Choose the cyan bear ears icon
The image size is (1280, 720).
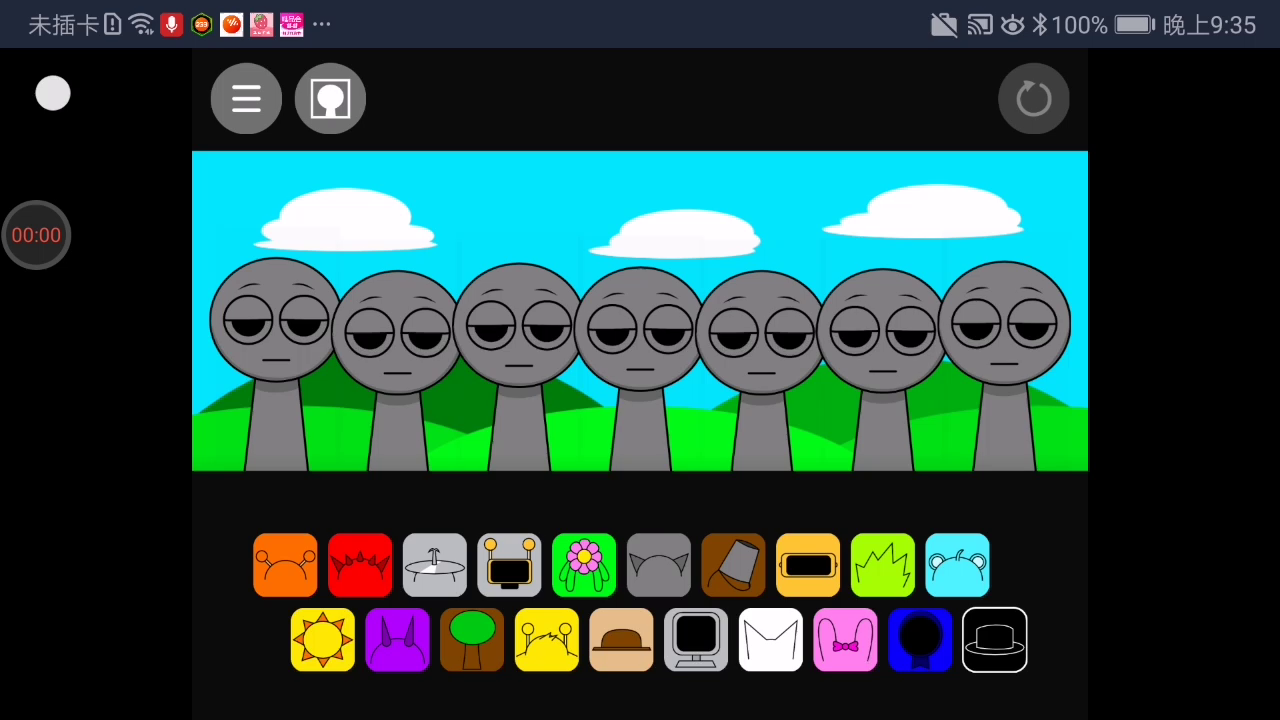point(957,565)
